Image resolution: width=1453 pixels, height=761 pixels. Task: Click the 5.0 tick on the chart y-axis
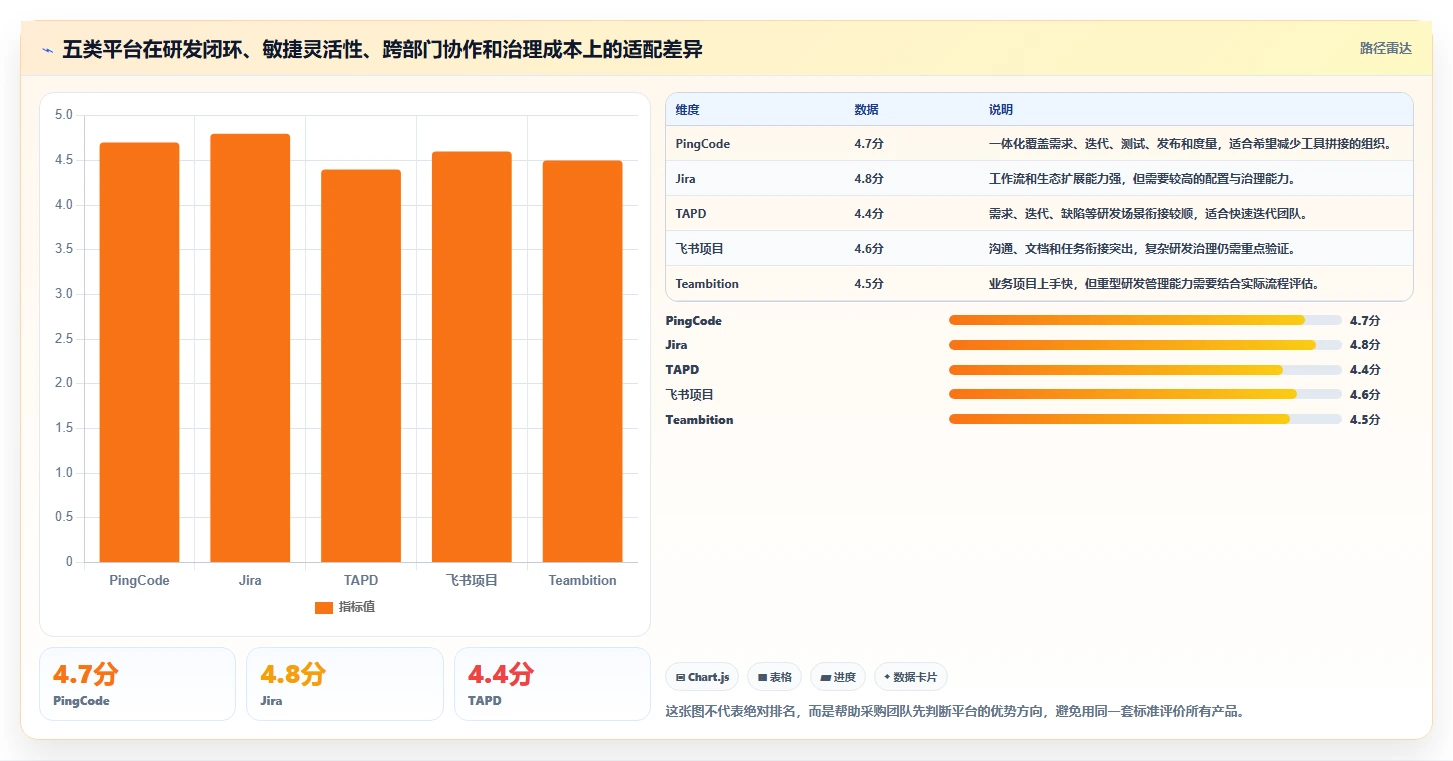coord(64,115)
